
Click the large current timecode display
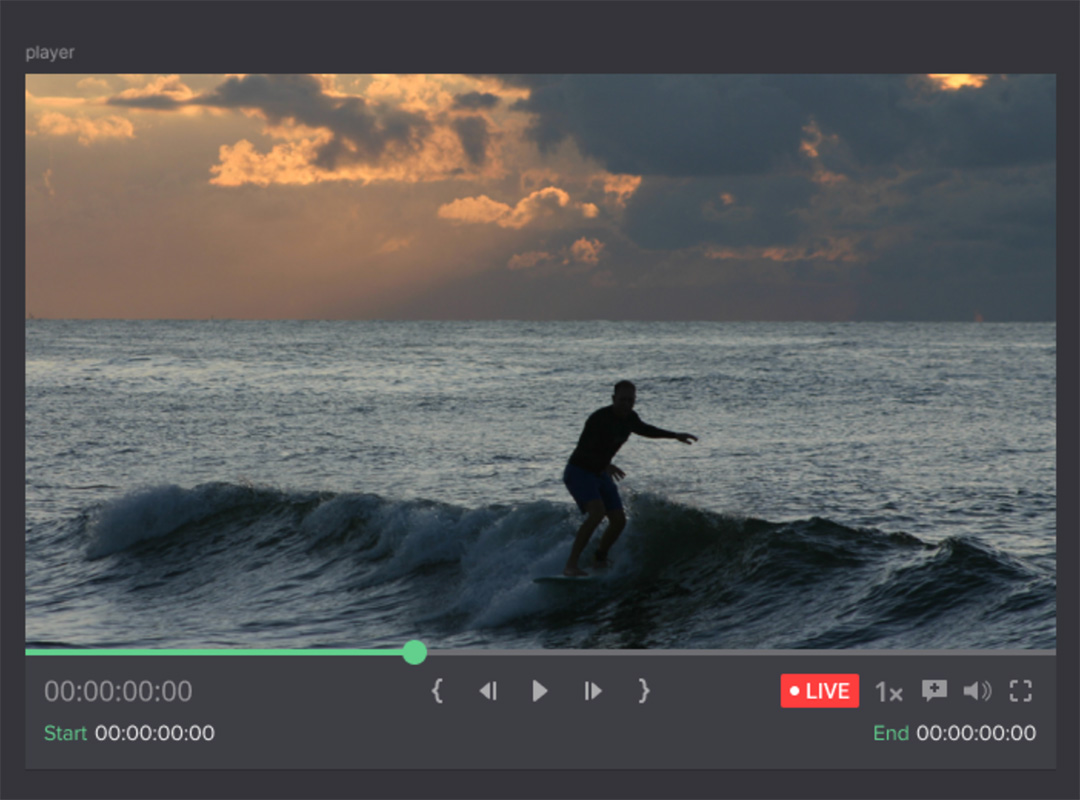pyautogui.click(x=118, y=691)
